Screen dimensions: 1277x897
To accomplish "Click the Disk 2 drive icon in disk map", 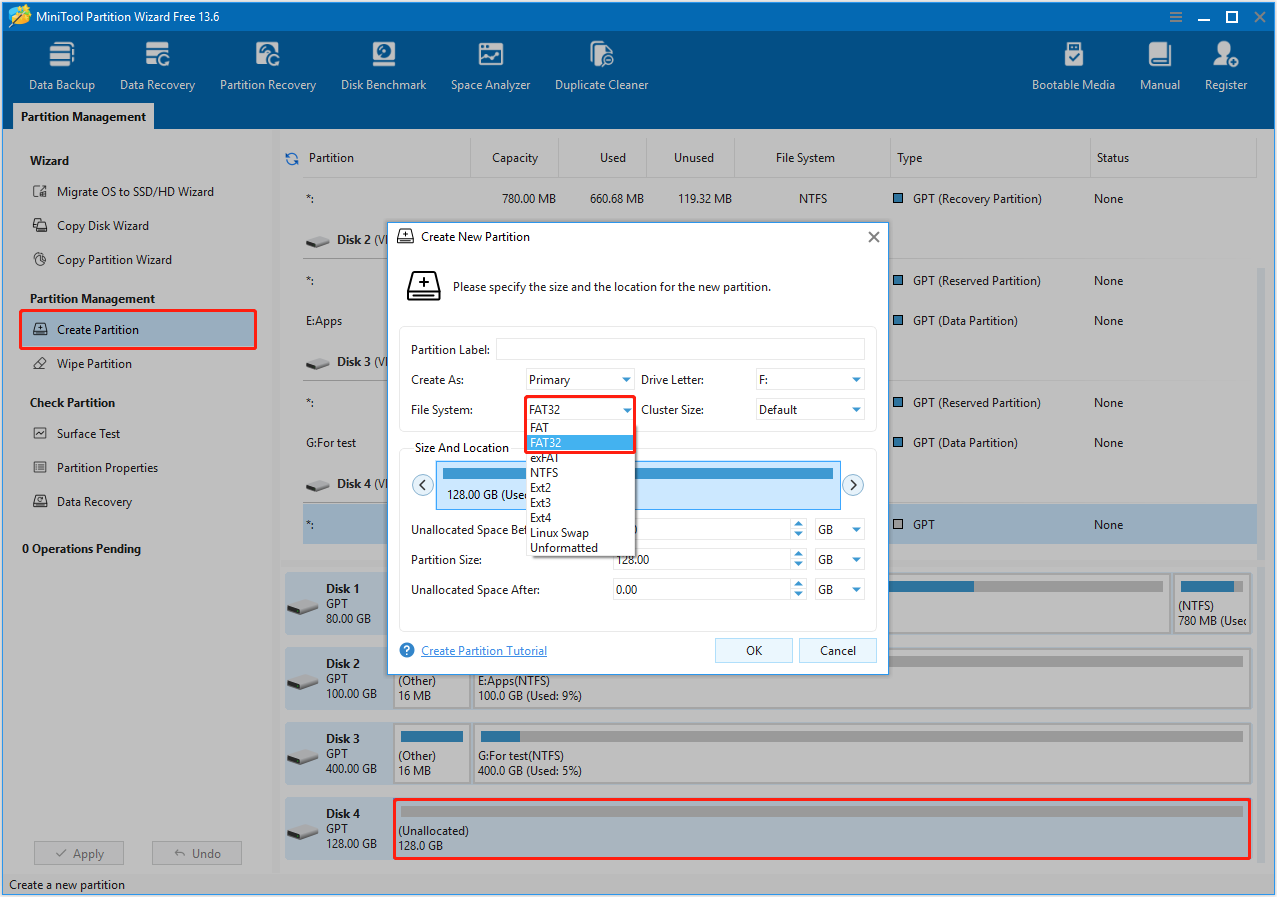I will (302, 682).
